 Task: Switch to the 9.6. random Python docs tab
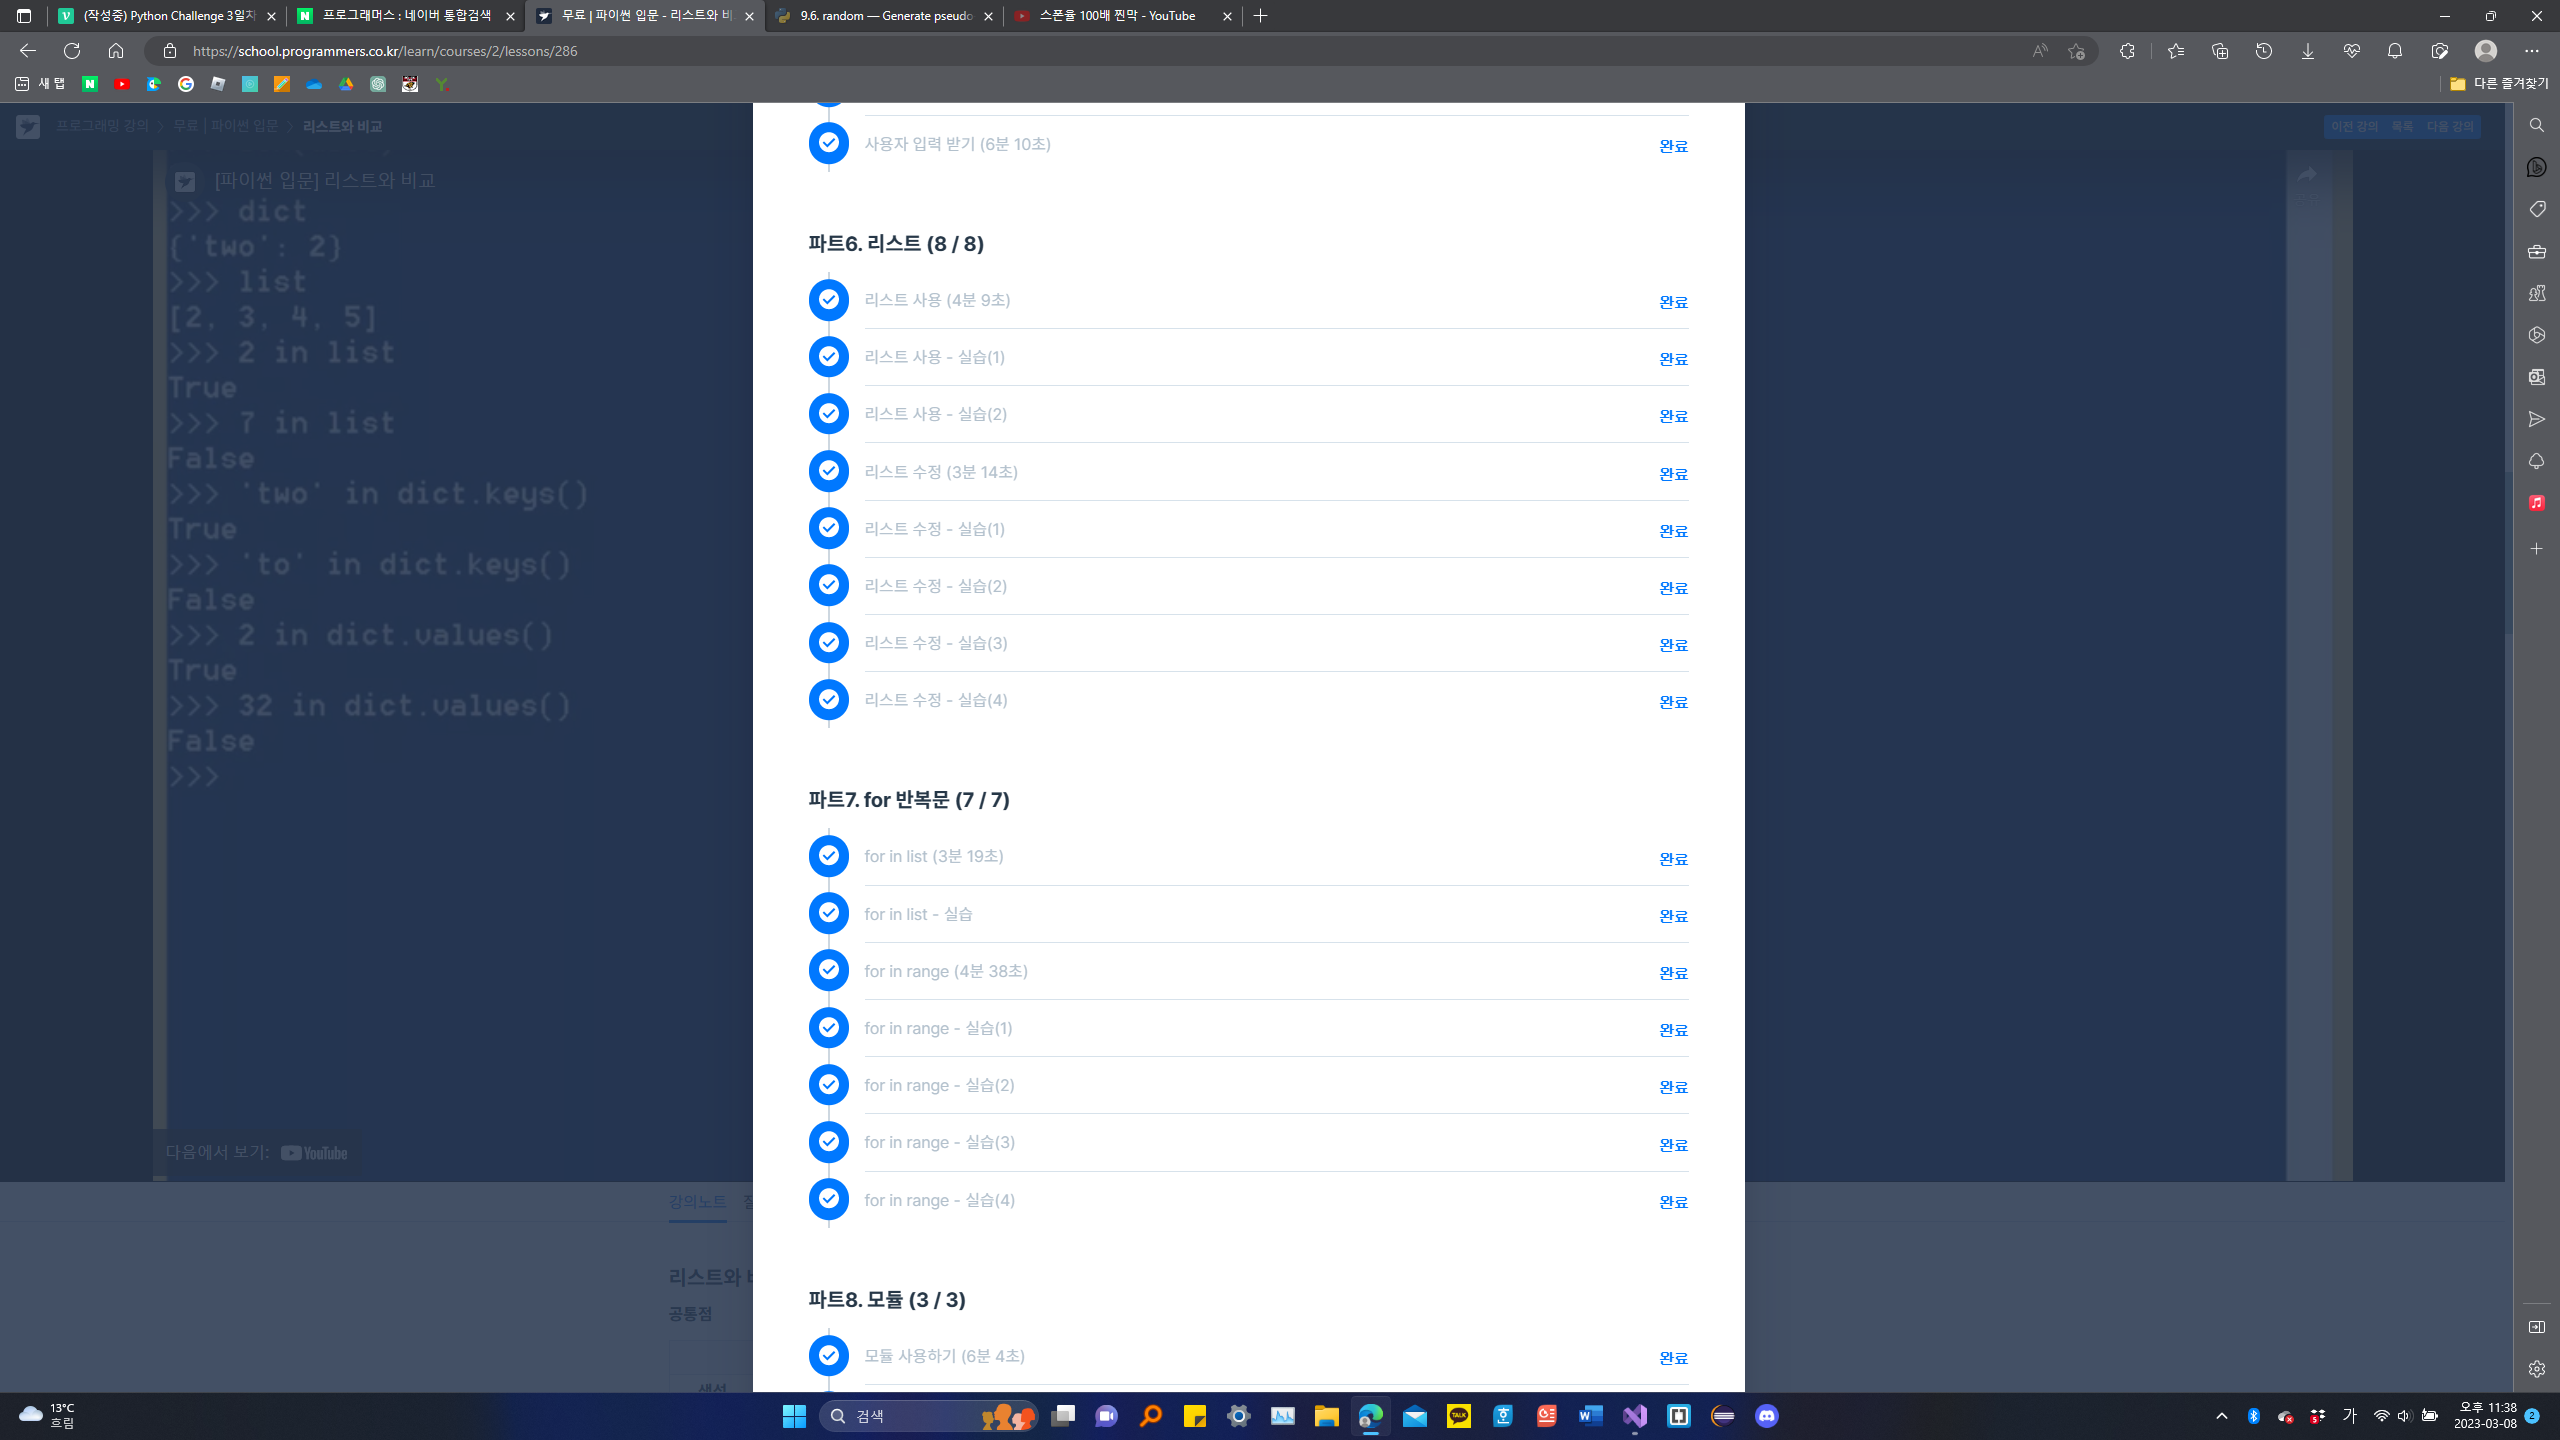point(884,16)
